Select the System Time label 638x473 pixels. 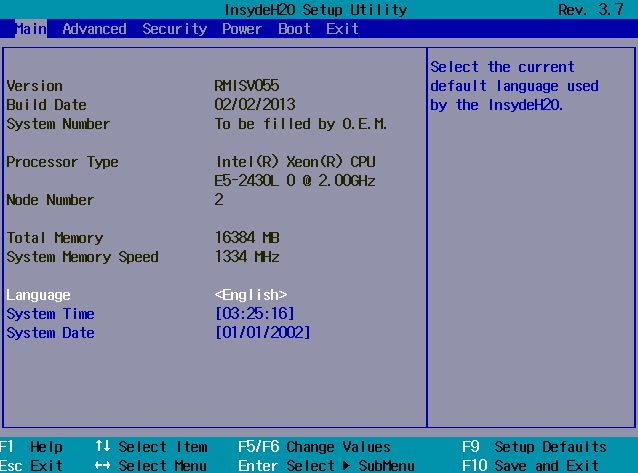(x=50, y=314)
